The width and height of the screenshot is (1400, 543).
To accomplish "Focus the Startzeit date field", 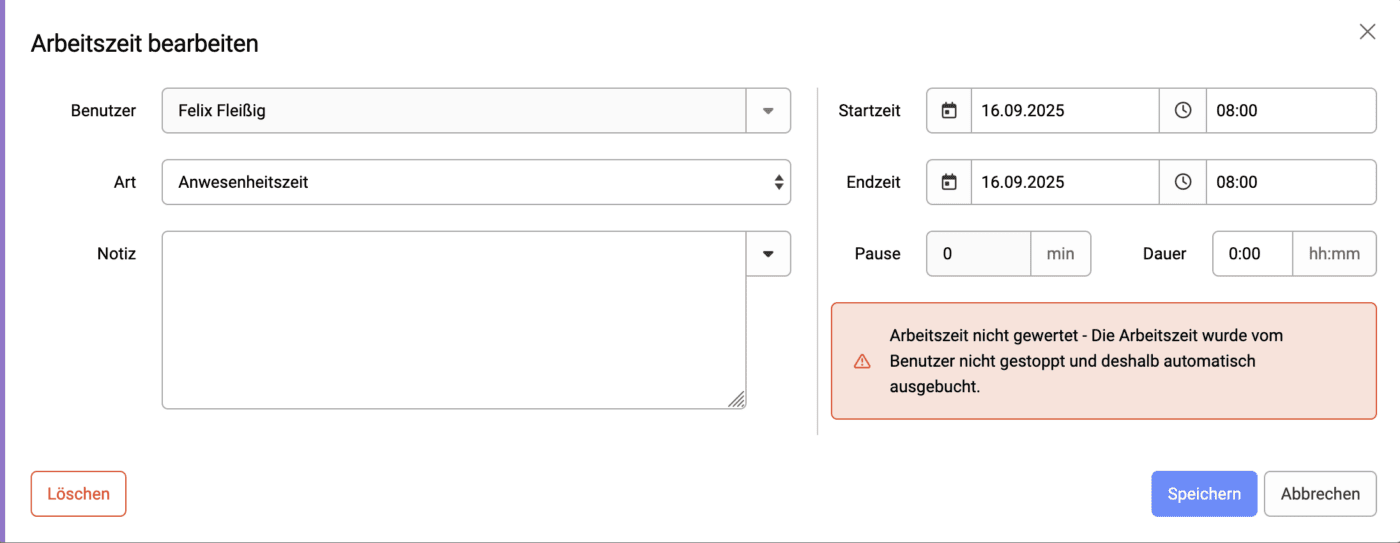I will pos(1064,111).
